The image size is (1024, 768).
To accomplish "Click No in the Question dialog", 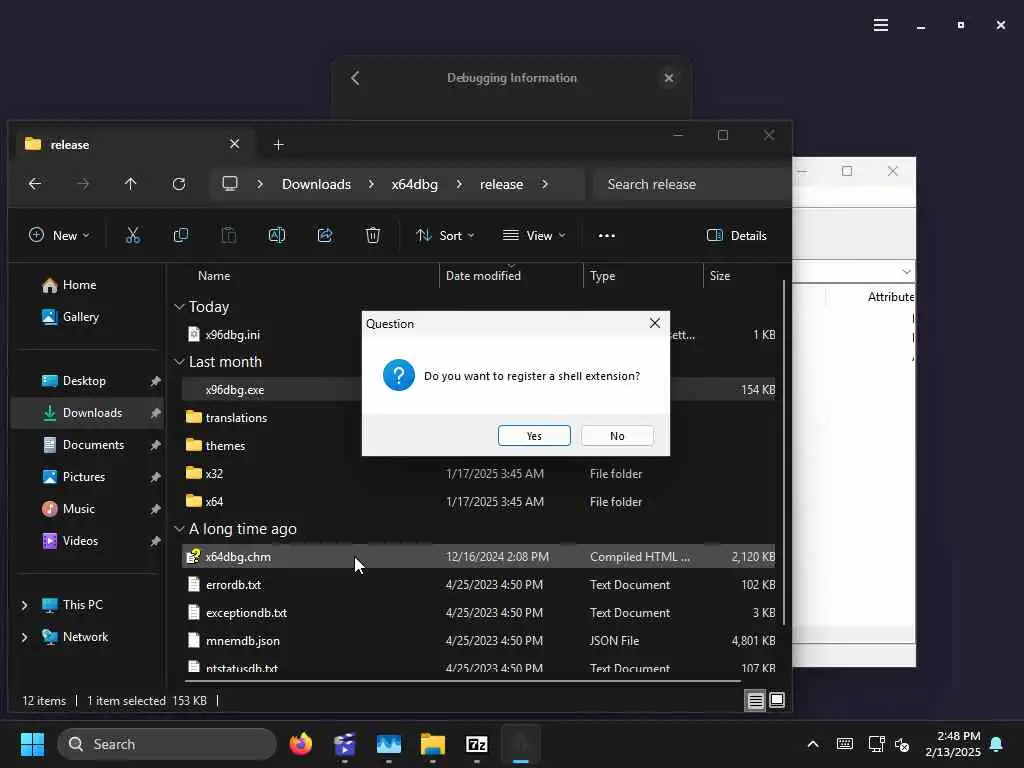I will (616, 436).
